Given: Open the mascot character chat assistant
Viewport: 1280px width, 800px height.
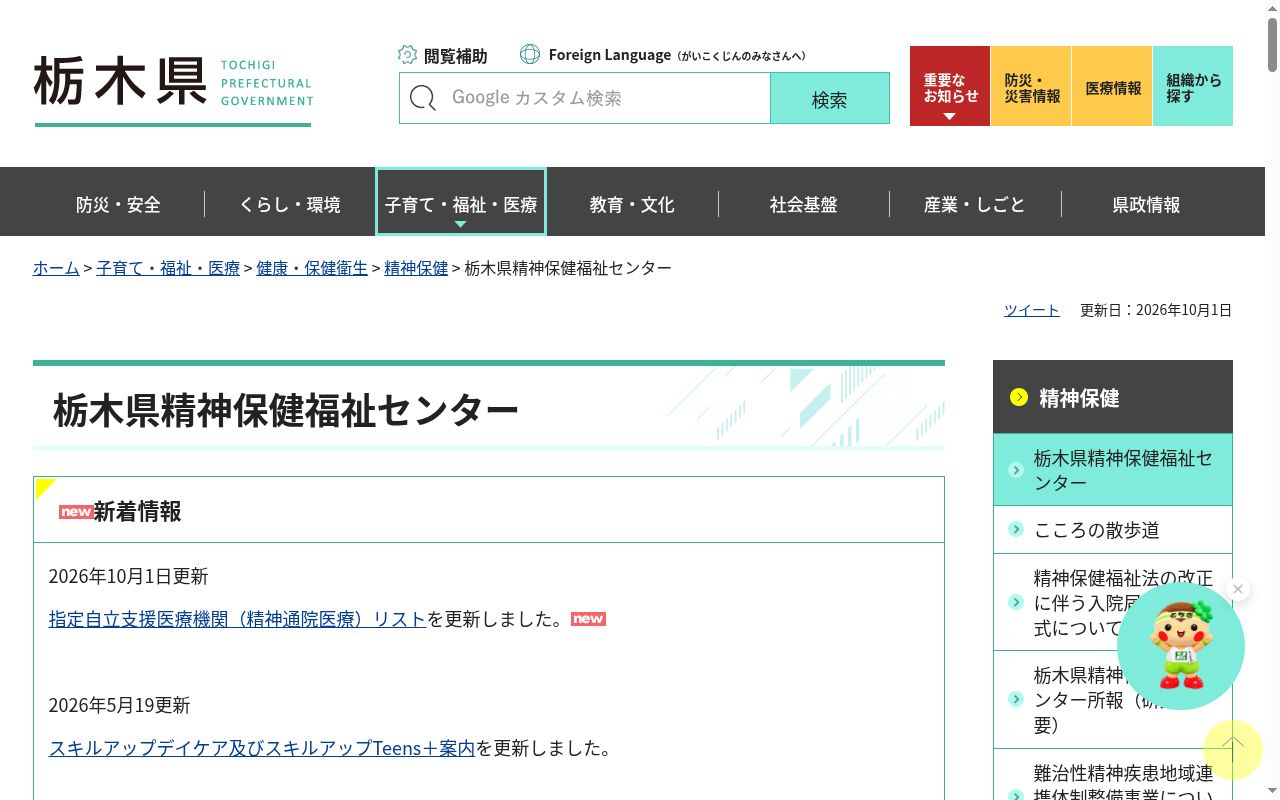Looking at the screenshot, I should click(1181, 646).
